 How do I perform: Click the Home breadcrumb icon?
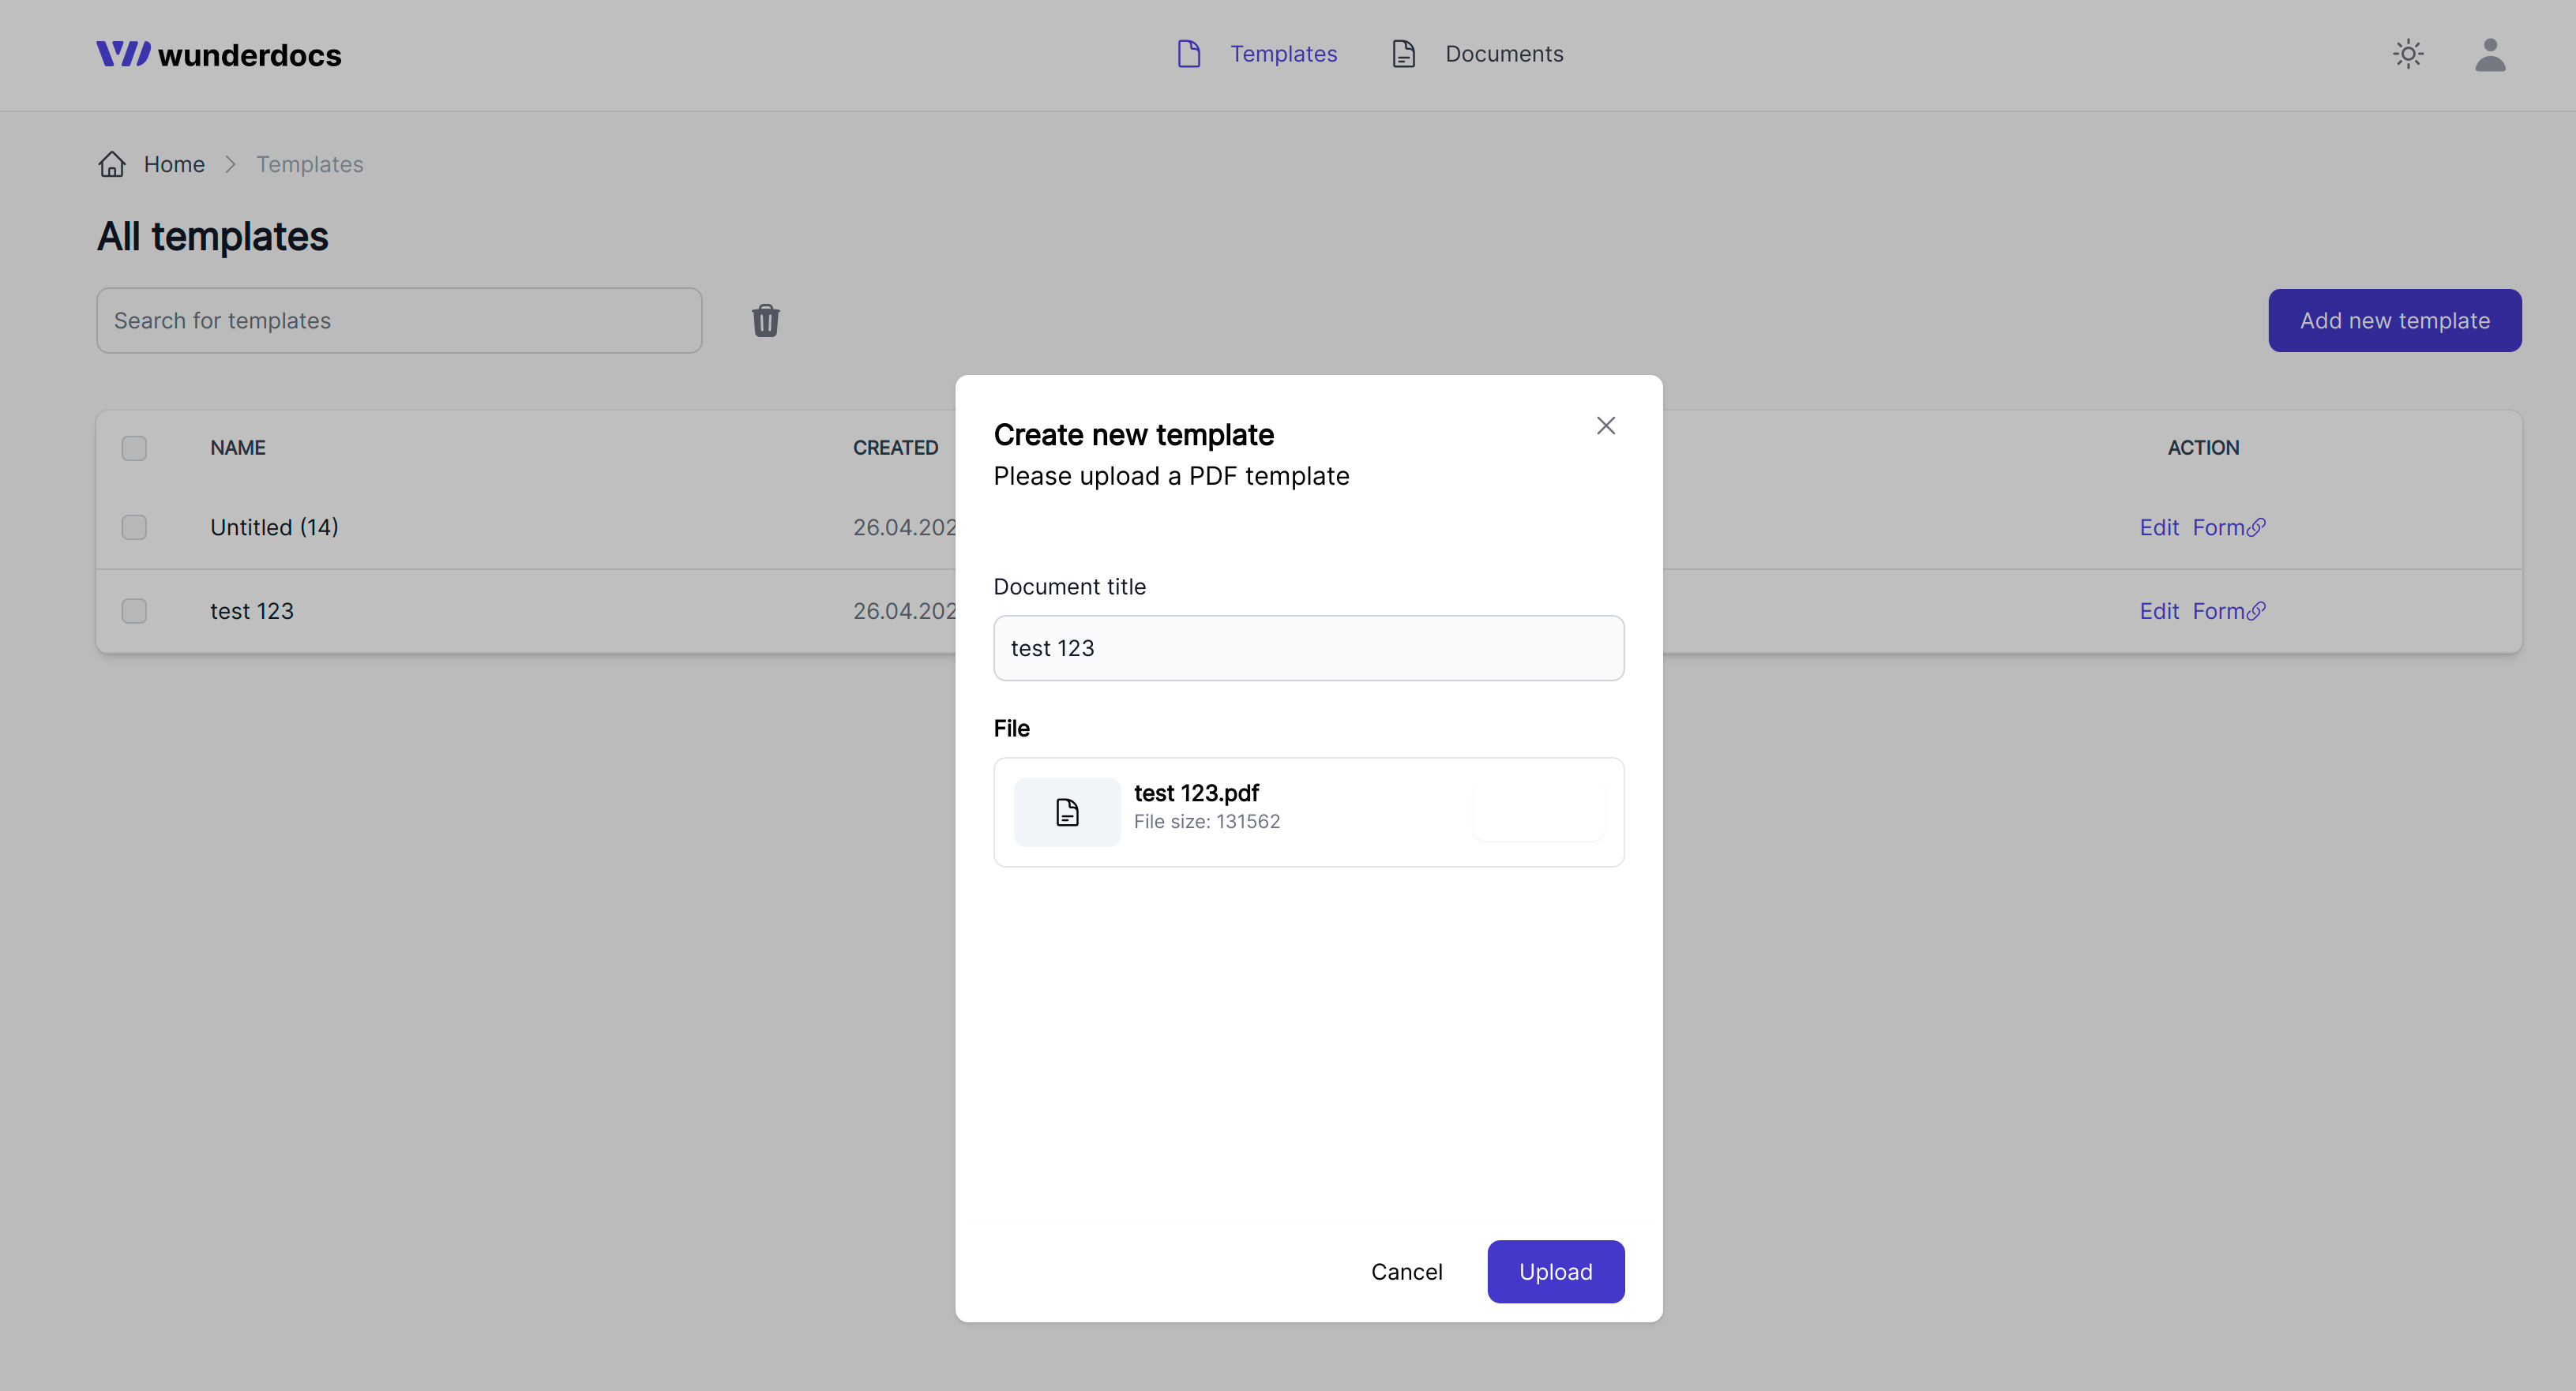pos(111,163)
